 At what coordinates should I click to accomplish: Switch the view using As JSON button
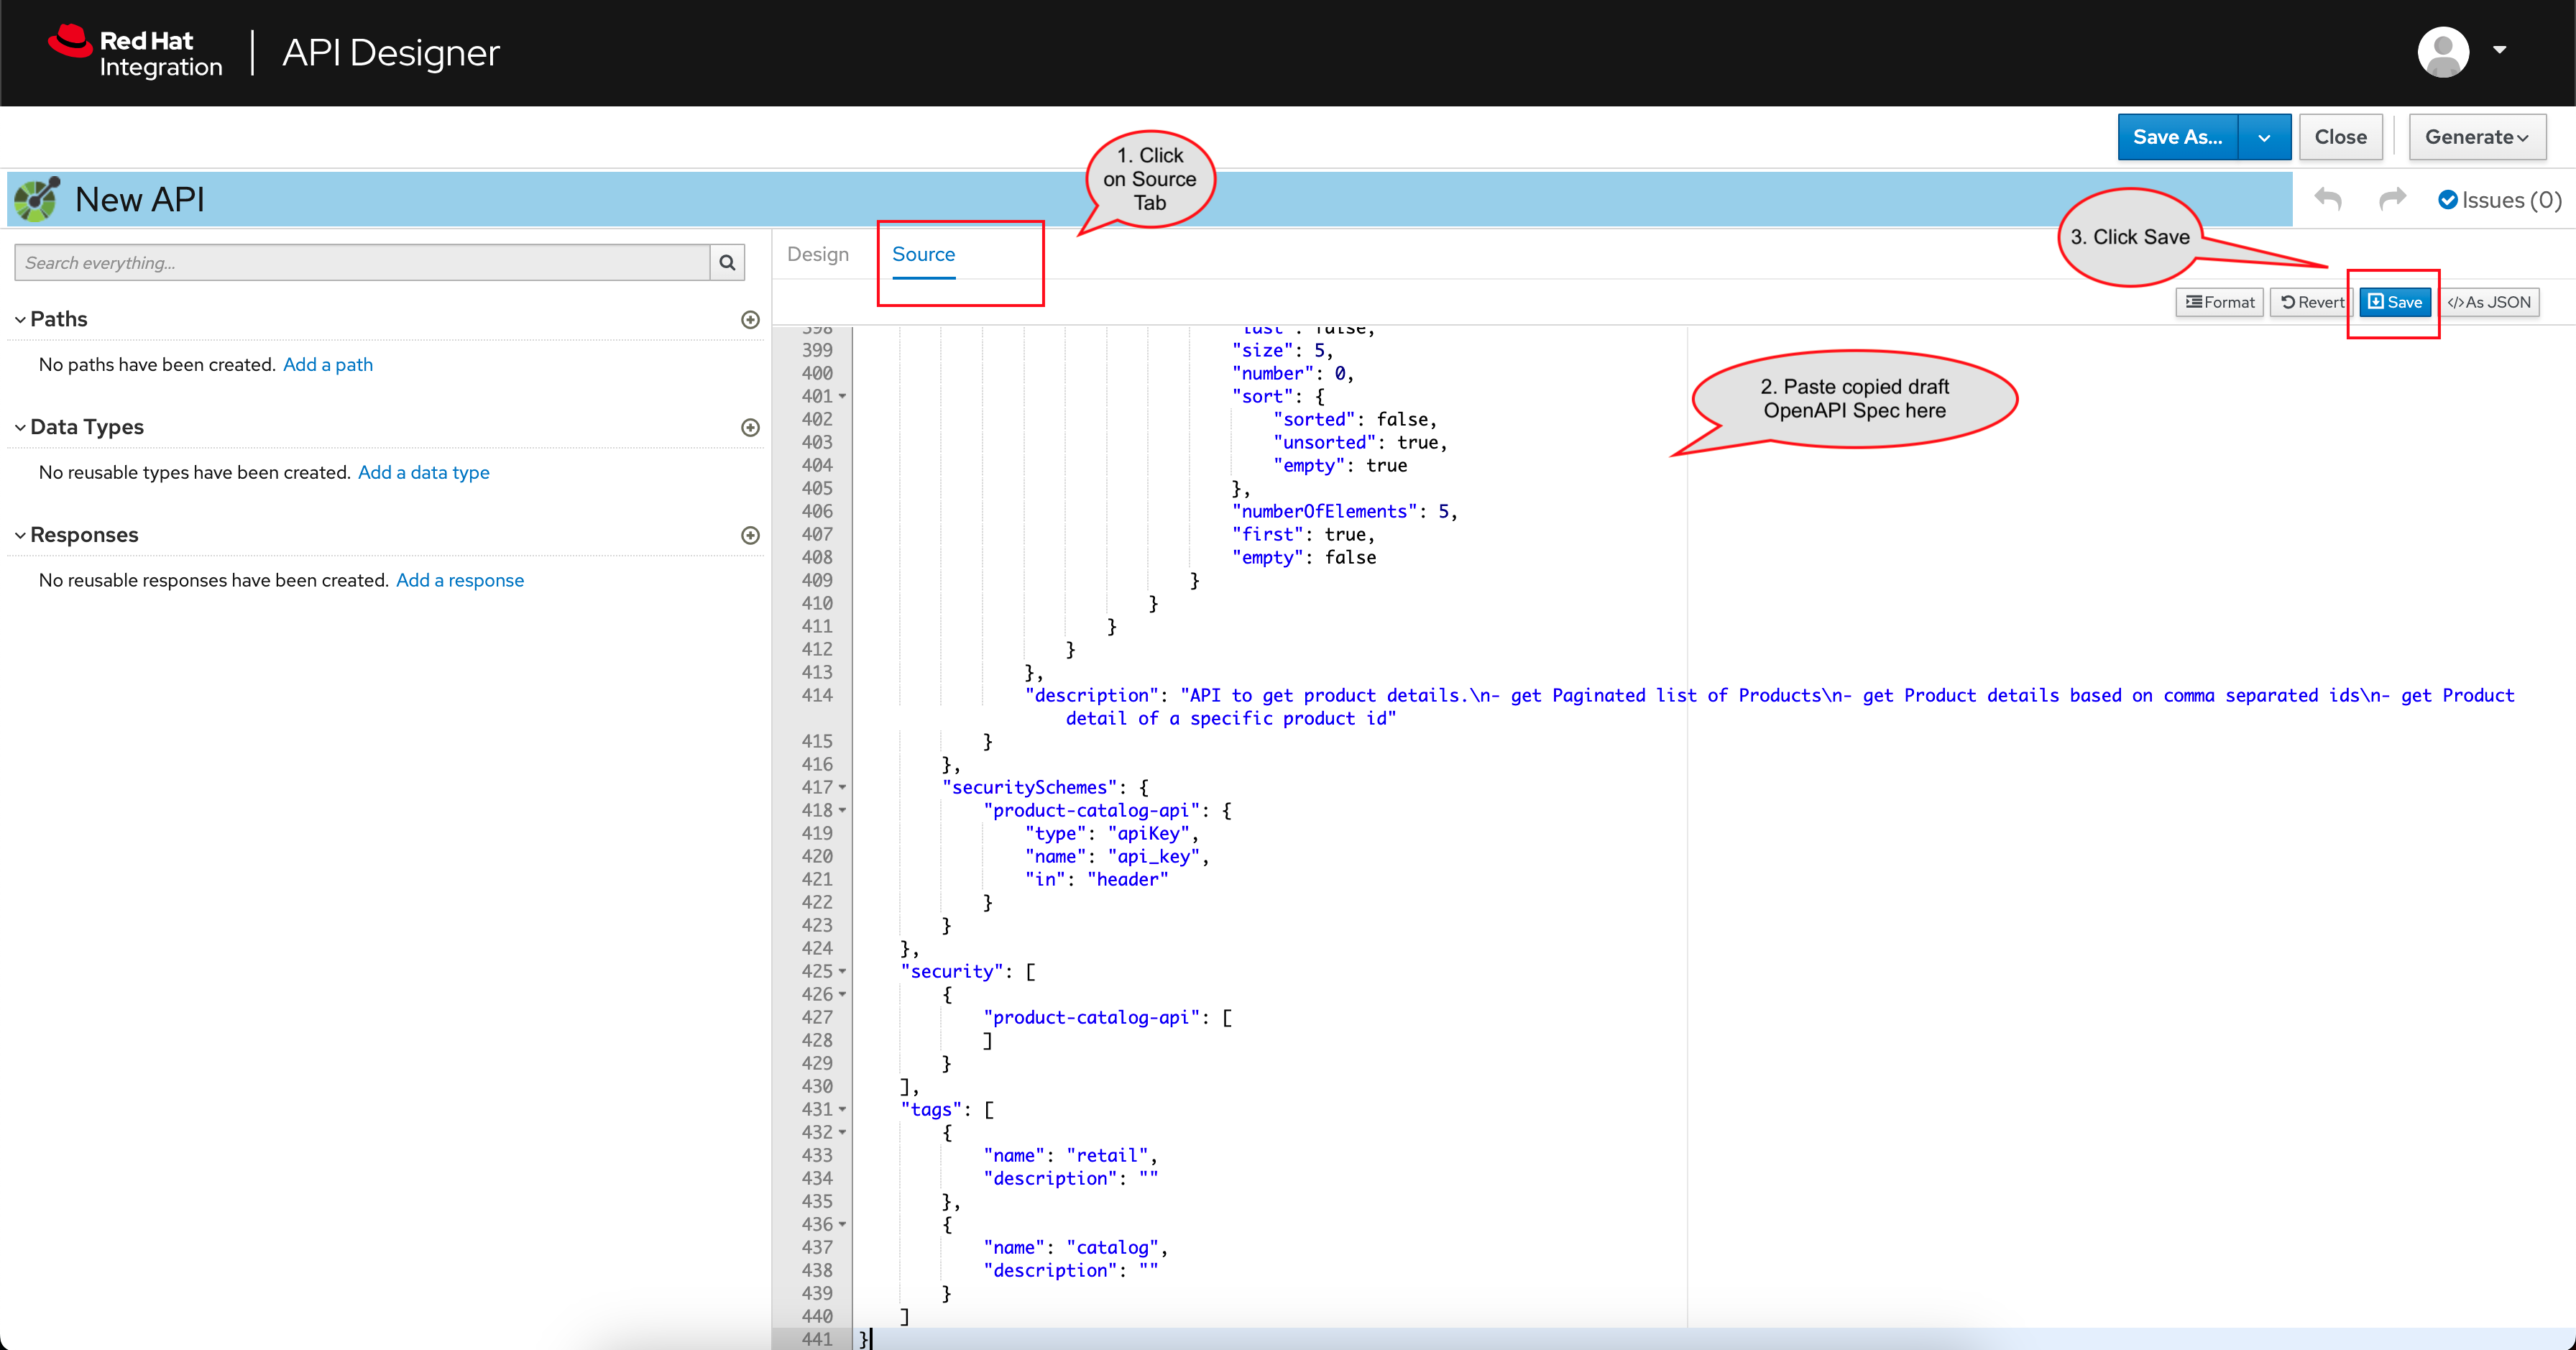[x=2489, y=302]
